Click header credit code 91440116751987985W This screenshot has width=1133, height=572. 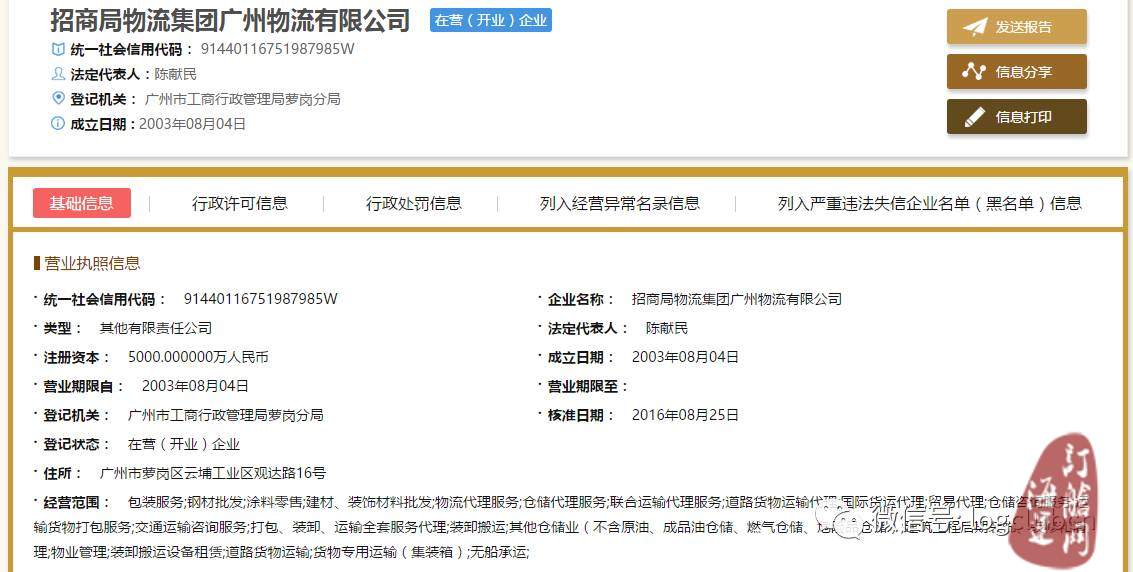pyautogui.click(x=277, y=49)
